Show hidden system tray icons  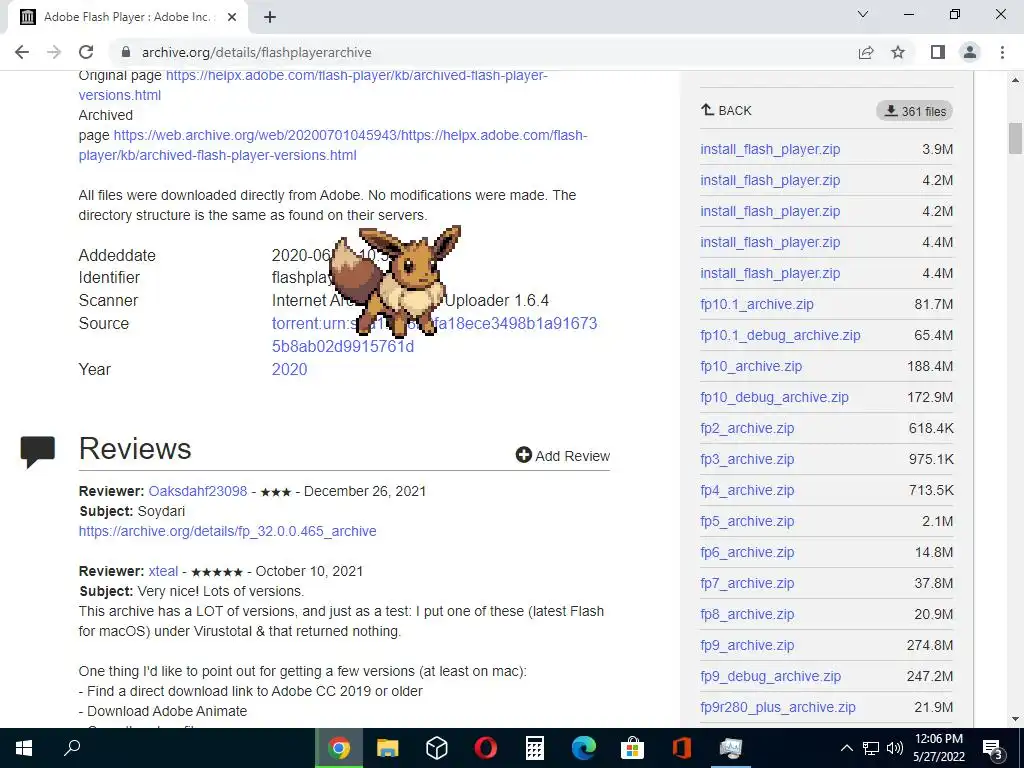[x=846, y=748]
